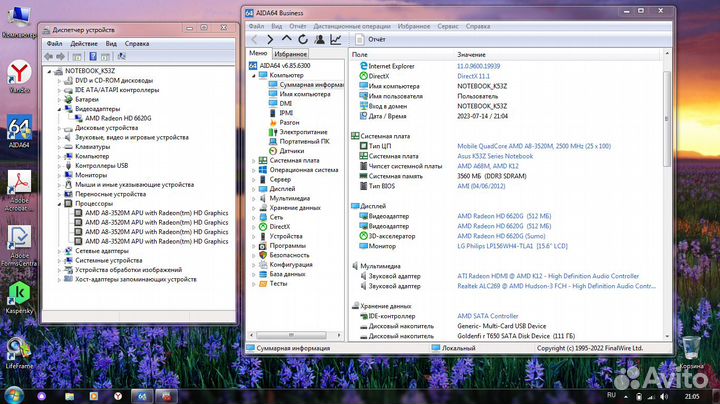Click Device Manager scan hardware toolbar icon
720x404 pixels.
click(121, 56)
